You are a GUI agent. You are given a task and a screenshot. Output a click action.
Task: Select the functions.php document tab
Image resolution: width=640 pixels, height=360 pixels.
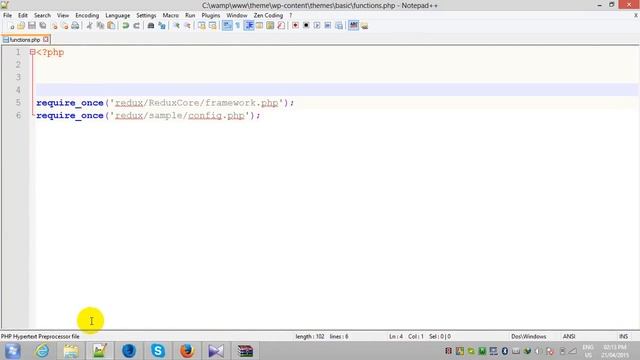[24, 40]
